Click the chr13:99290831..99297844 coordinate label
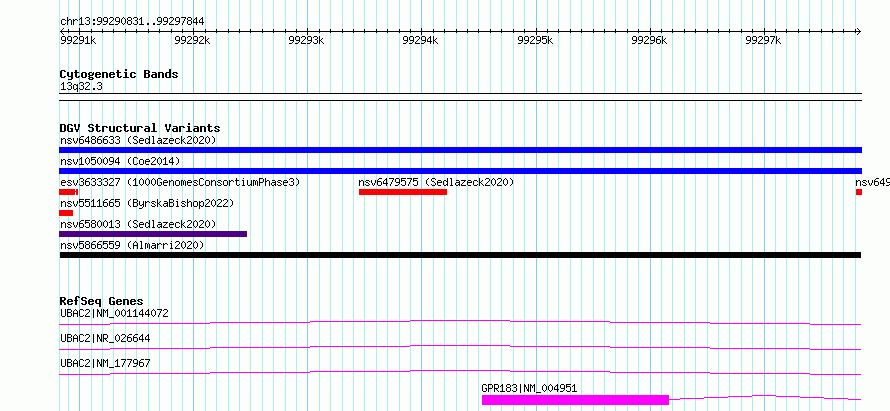This screenshot has width=890, height=411. pos(132,22)
